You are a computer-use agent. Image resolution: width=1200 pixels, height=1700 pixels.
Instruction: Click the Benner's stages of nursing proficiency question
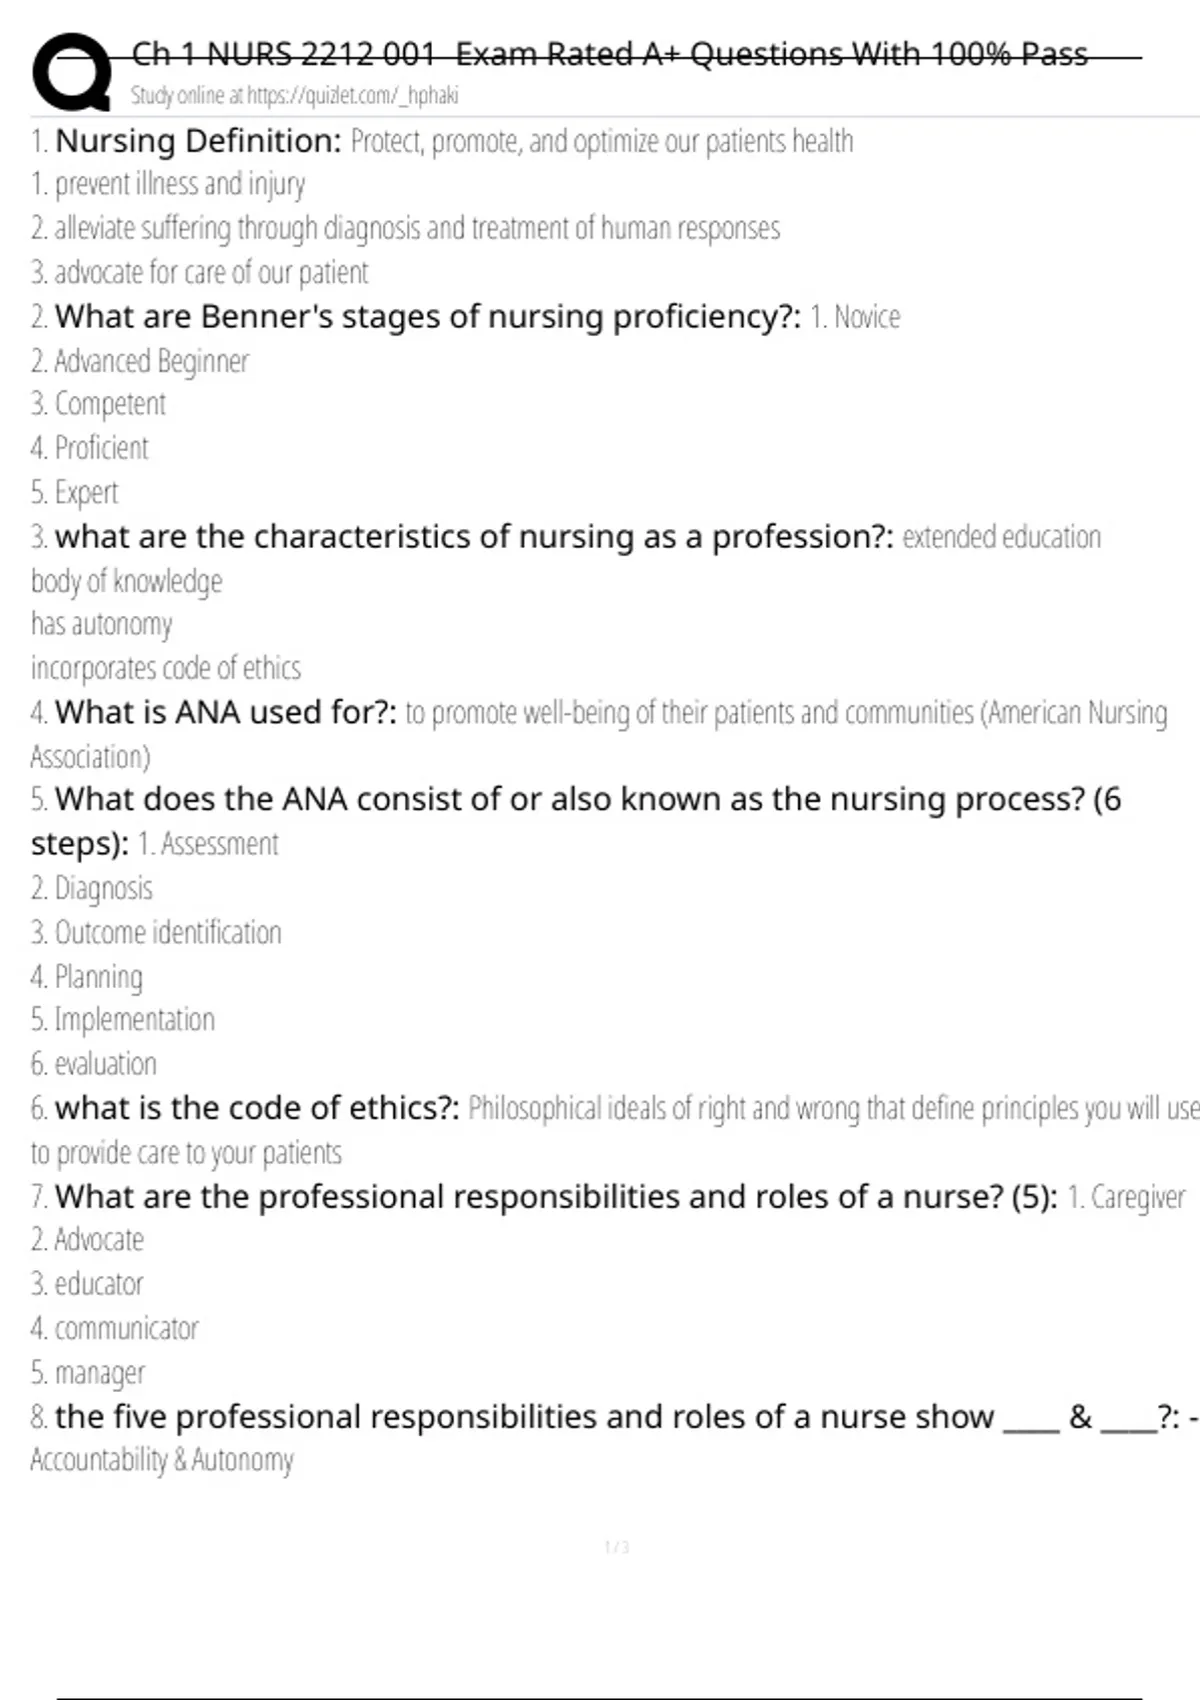tap(428, 317)
